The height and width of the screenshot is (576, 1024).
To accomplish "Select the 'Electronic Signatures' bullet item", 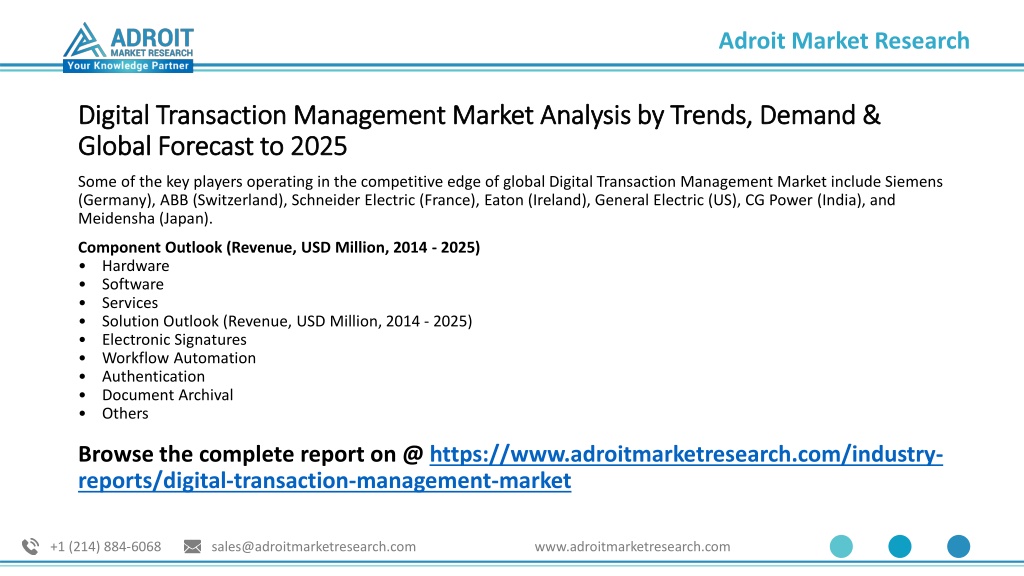I will pyautogui.click(x=174, y=340).
